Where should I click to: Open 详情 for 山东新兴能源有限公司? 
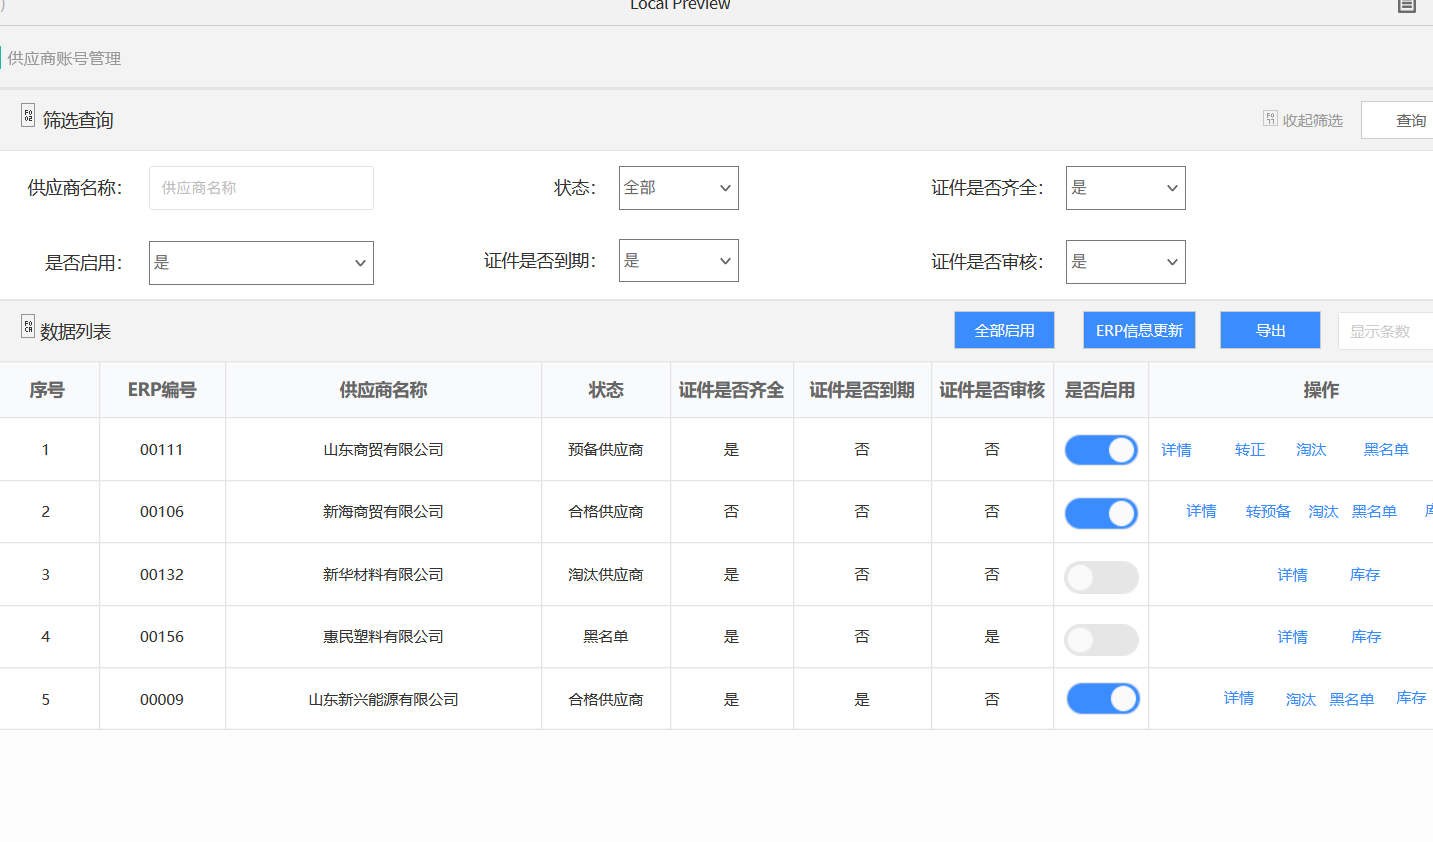coord(1239,698)
